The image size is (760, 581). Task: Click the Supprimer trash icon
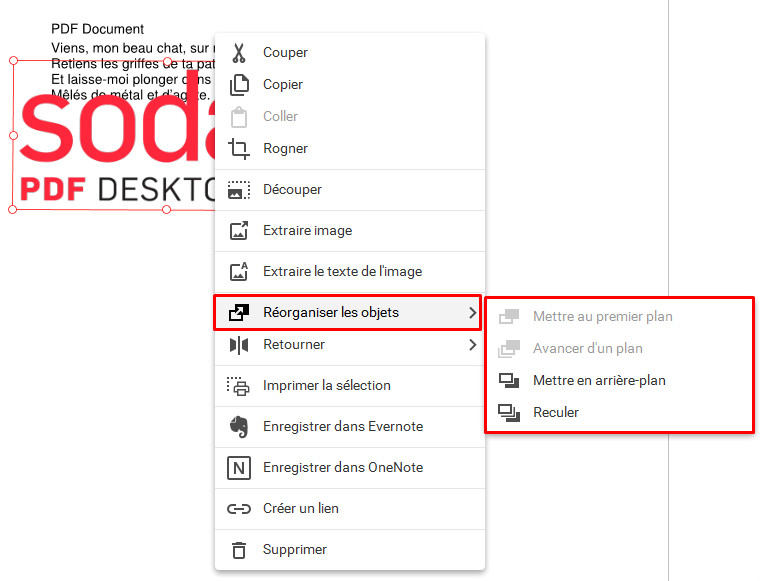coord(238,550)
